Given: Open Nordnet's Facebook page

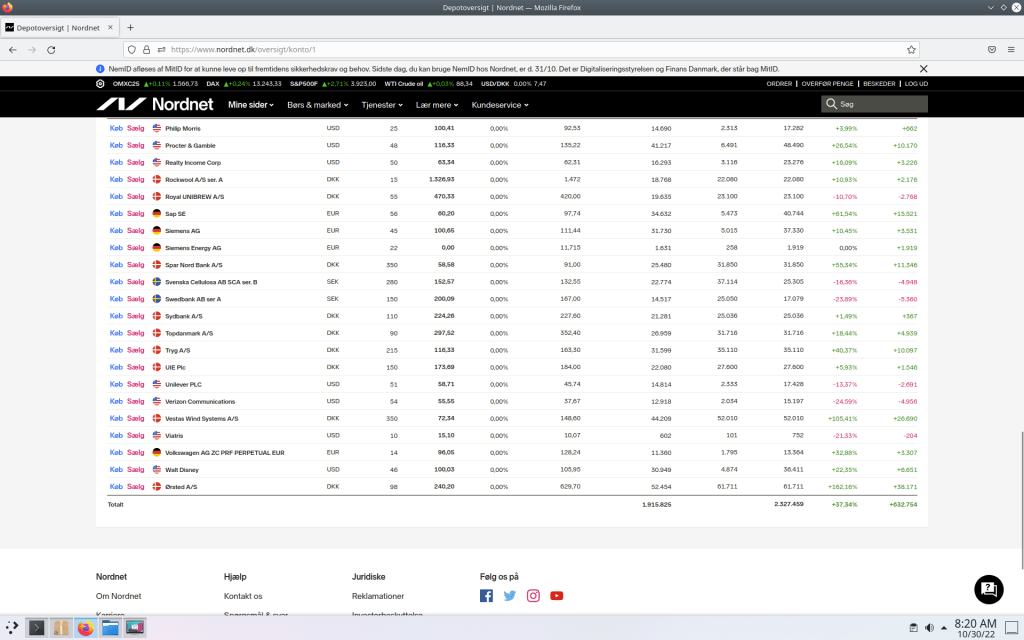Looking at the screenshot, I should 486,596.
